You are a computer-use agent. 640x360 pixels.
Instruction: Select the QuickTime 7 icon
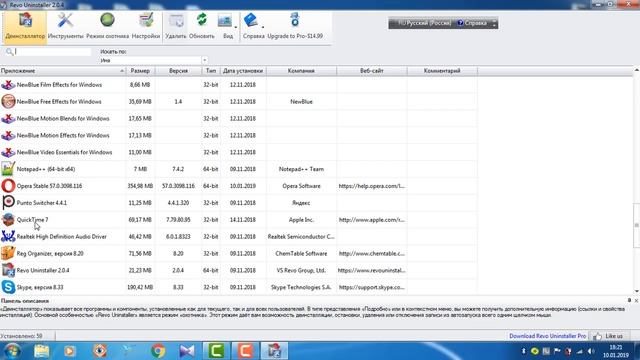(x=8, y=220)
